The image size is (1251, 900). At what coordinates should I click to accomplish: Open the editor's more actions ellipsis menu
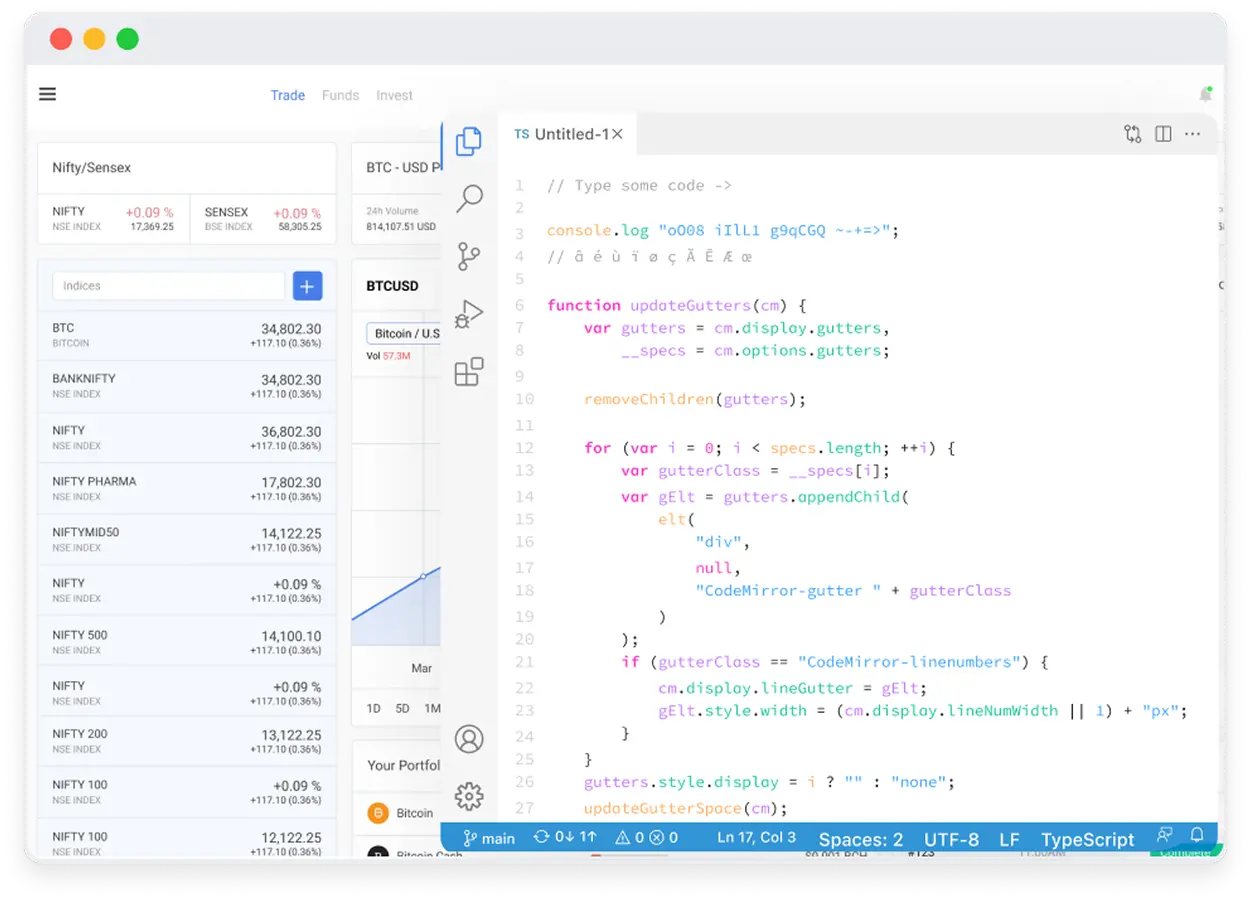[x=1192, y=133]
